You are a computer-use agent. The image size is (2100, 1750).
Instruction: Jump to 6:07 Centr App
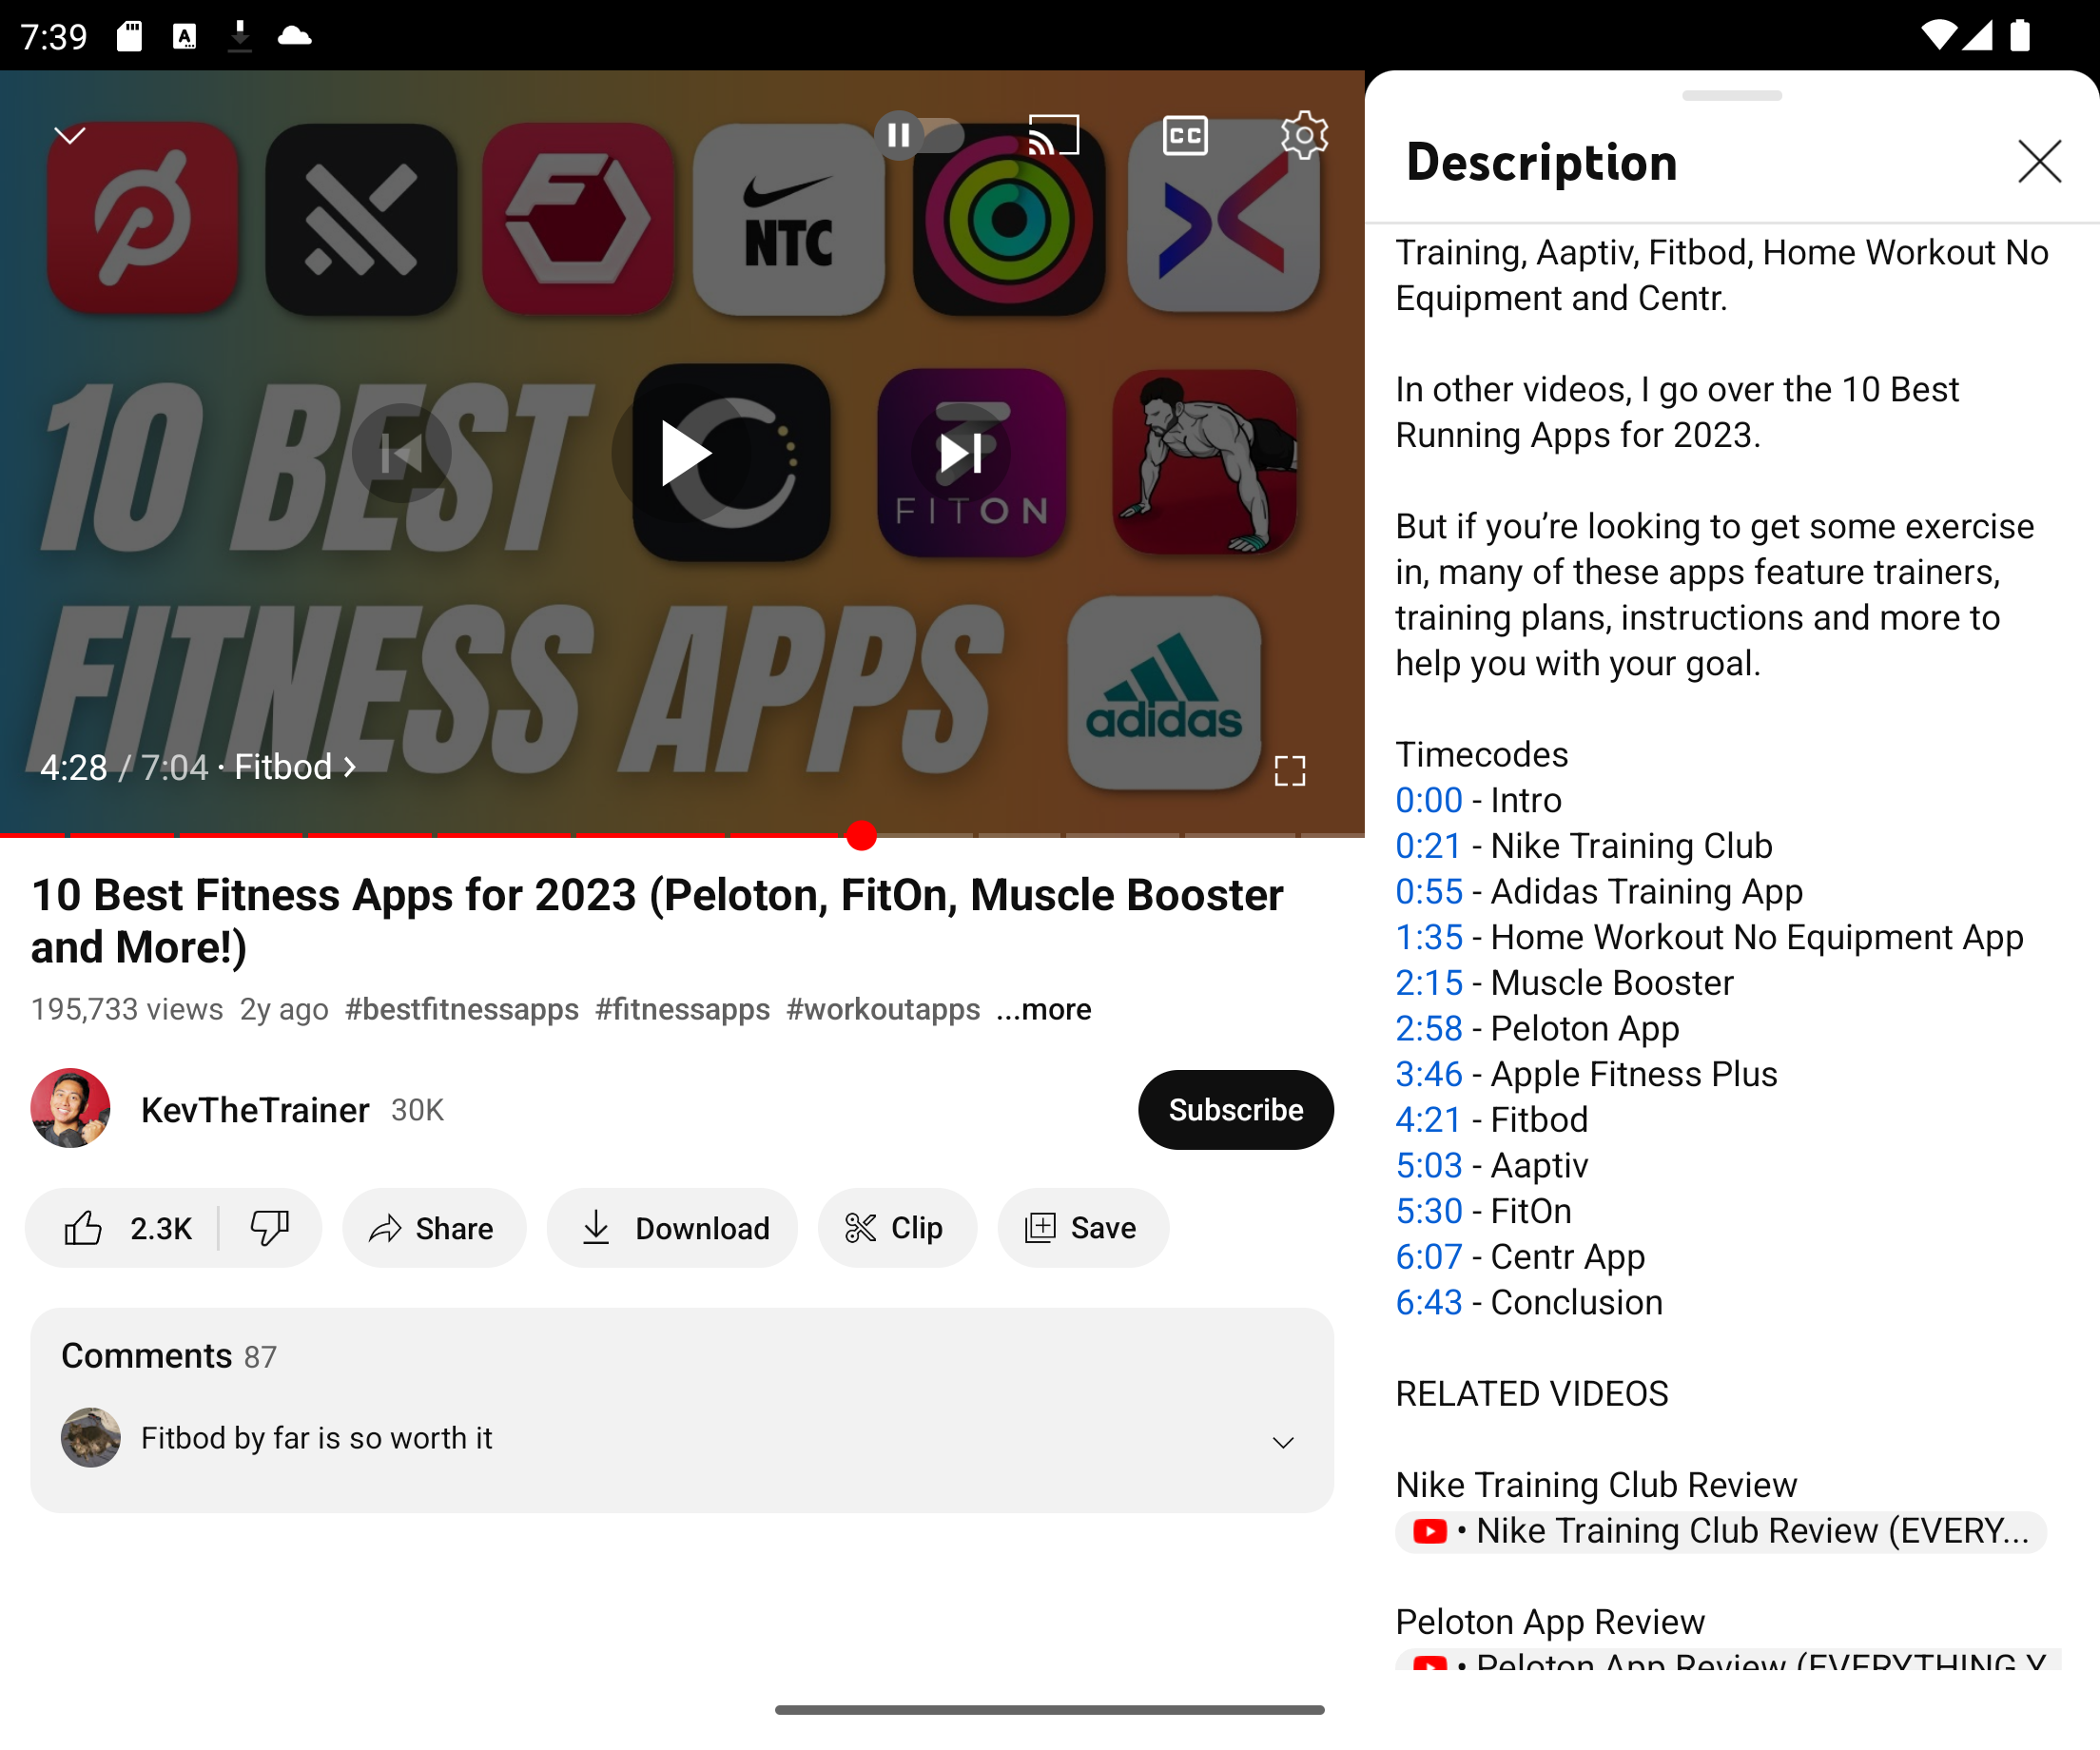click(1429, 1257)
